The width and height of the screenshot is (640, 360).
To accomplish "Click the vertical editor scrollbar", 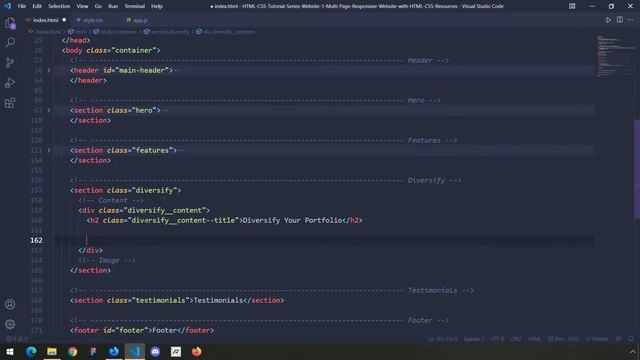I will 637,169.
